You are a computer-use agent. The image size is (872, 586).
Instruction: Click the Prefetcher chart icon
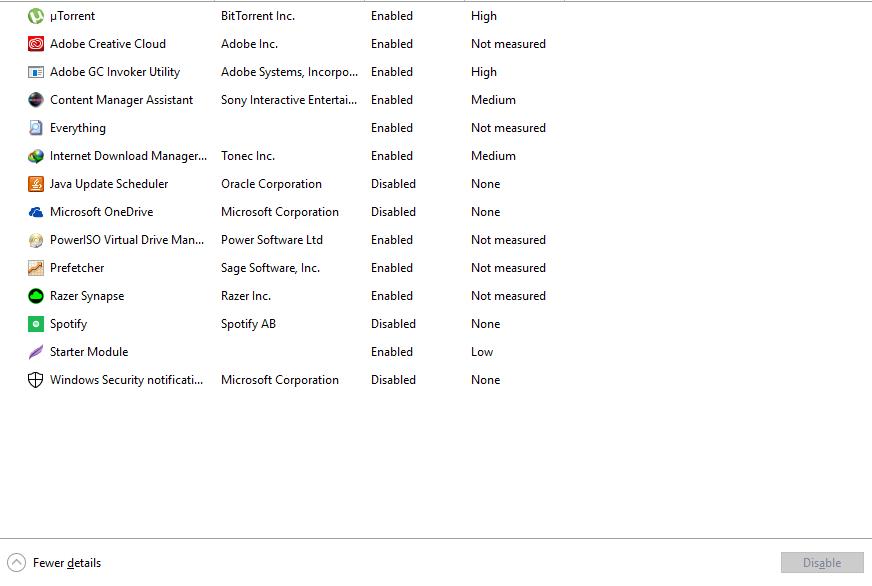pyautogui.click(x=36, y=268)
